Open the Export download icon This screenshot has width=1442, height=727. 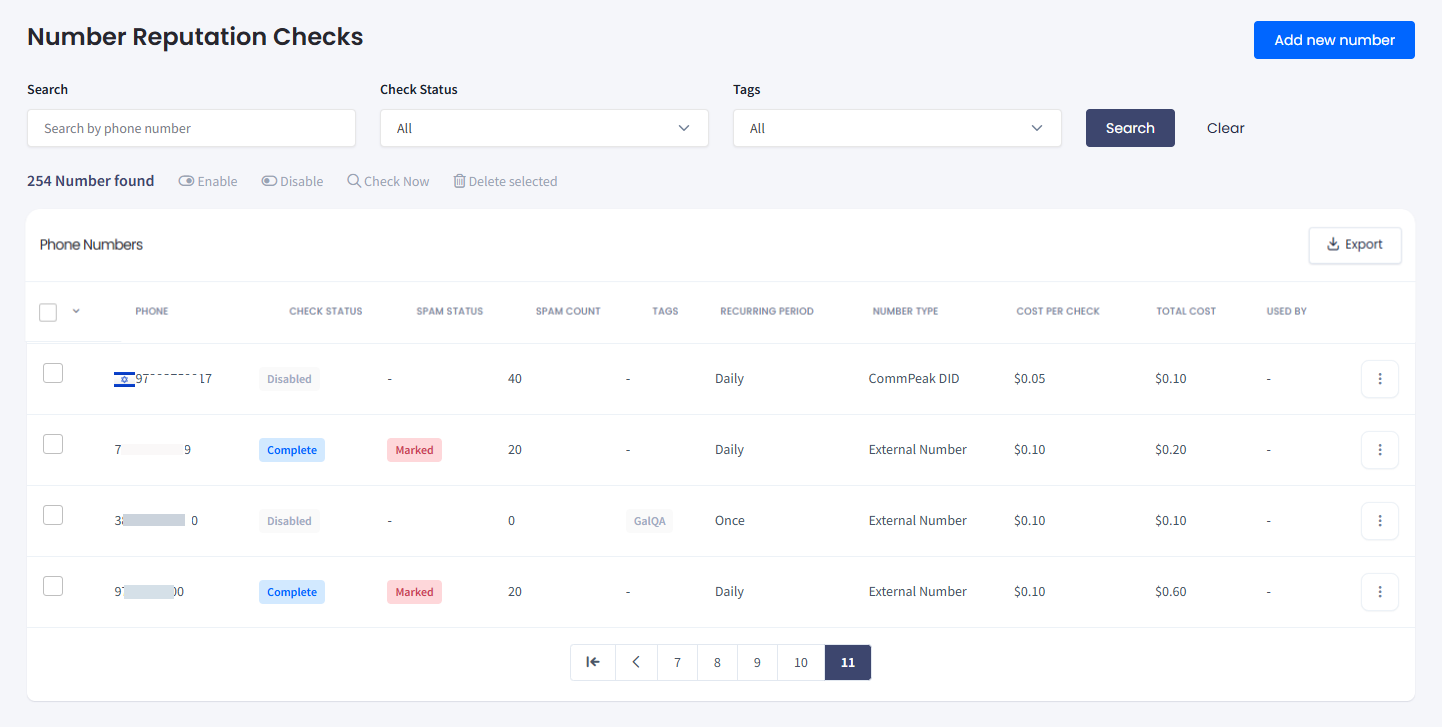(1333, 245)
